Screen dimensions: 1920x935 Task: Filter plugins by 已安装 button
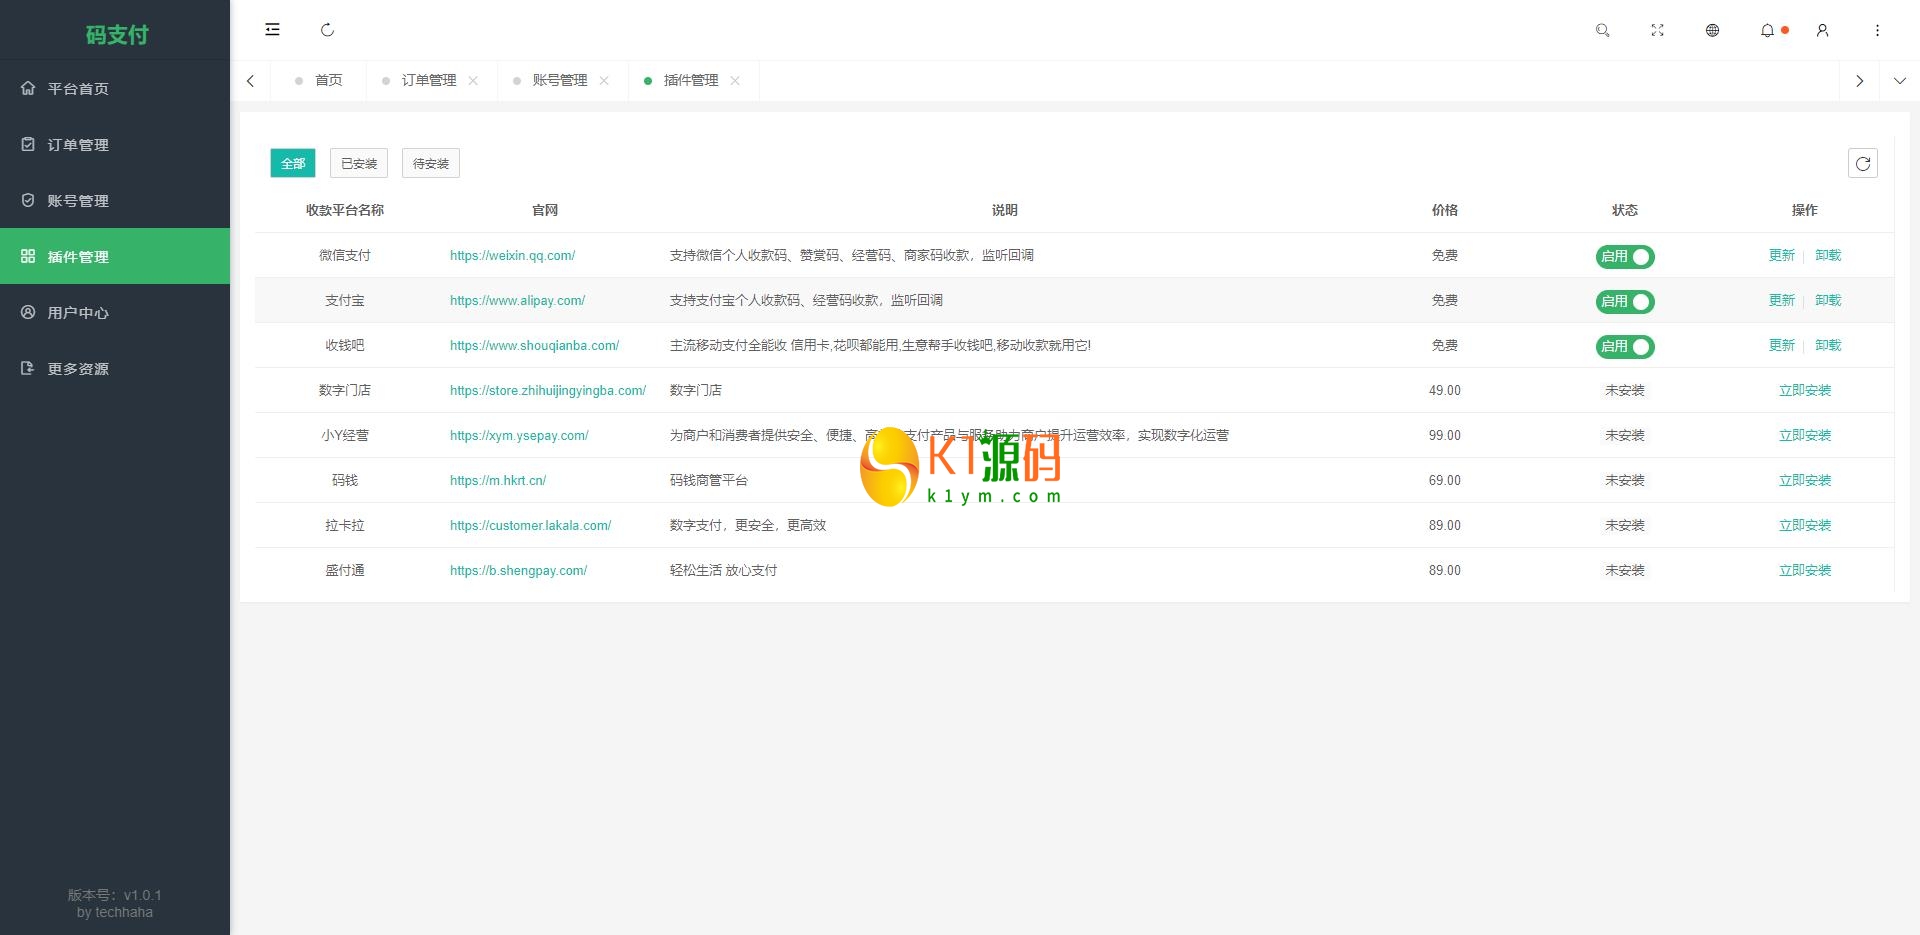point(359,164)
